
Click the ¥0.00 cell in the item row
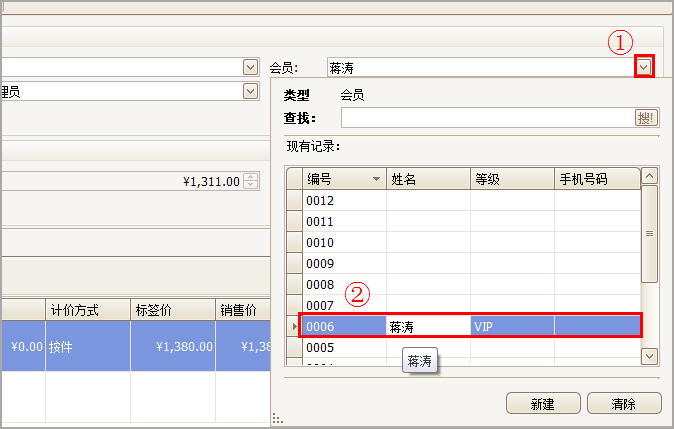click(x=23, y=346)
